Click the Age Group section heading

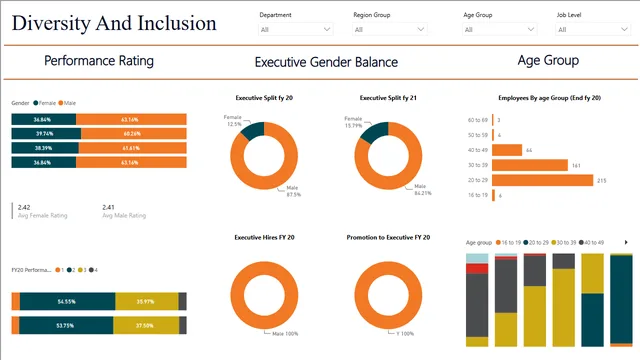coord(548,60)
